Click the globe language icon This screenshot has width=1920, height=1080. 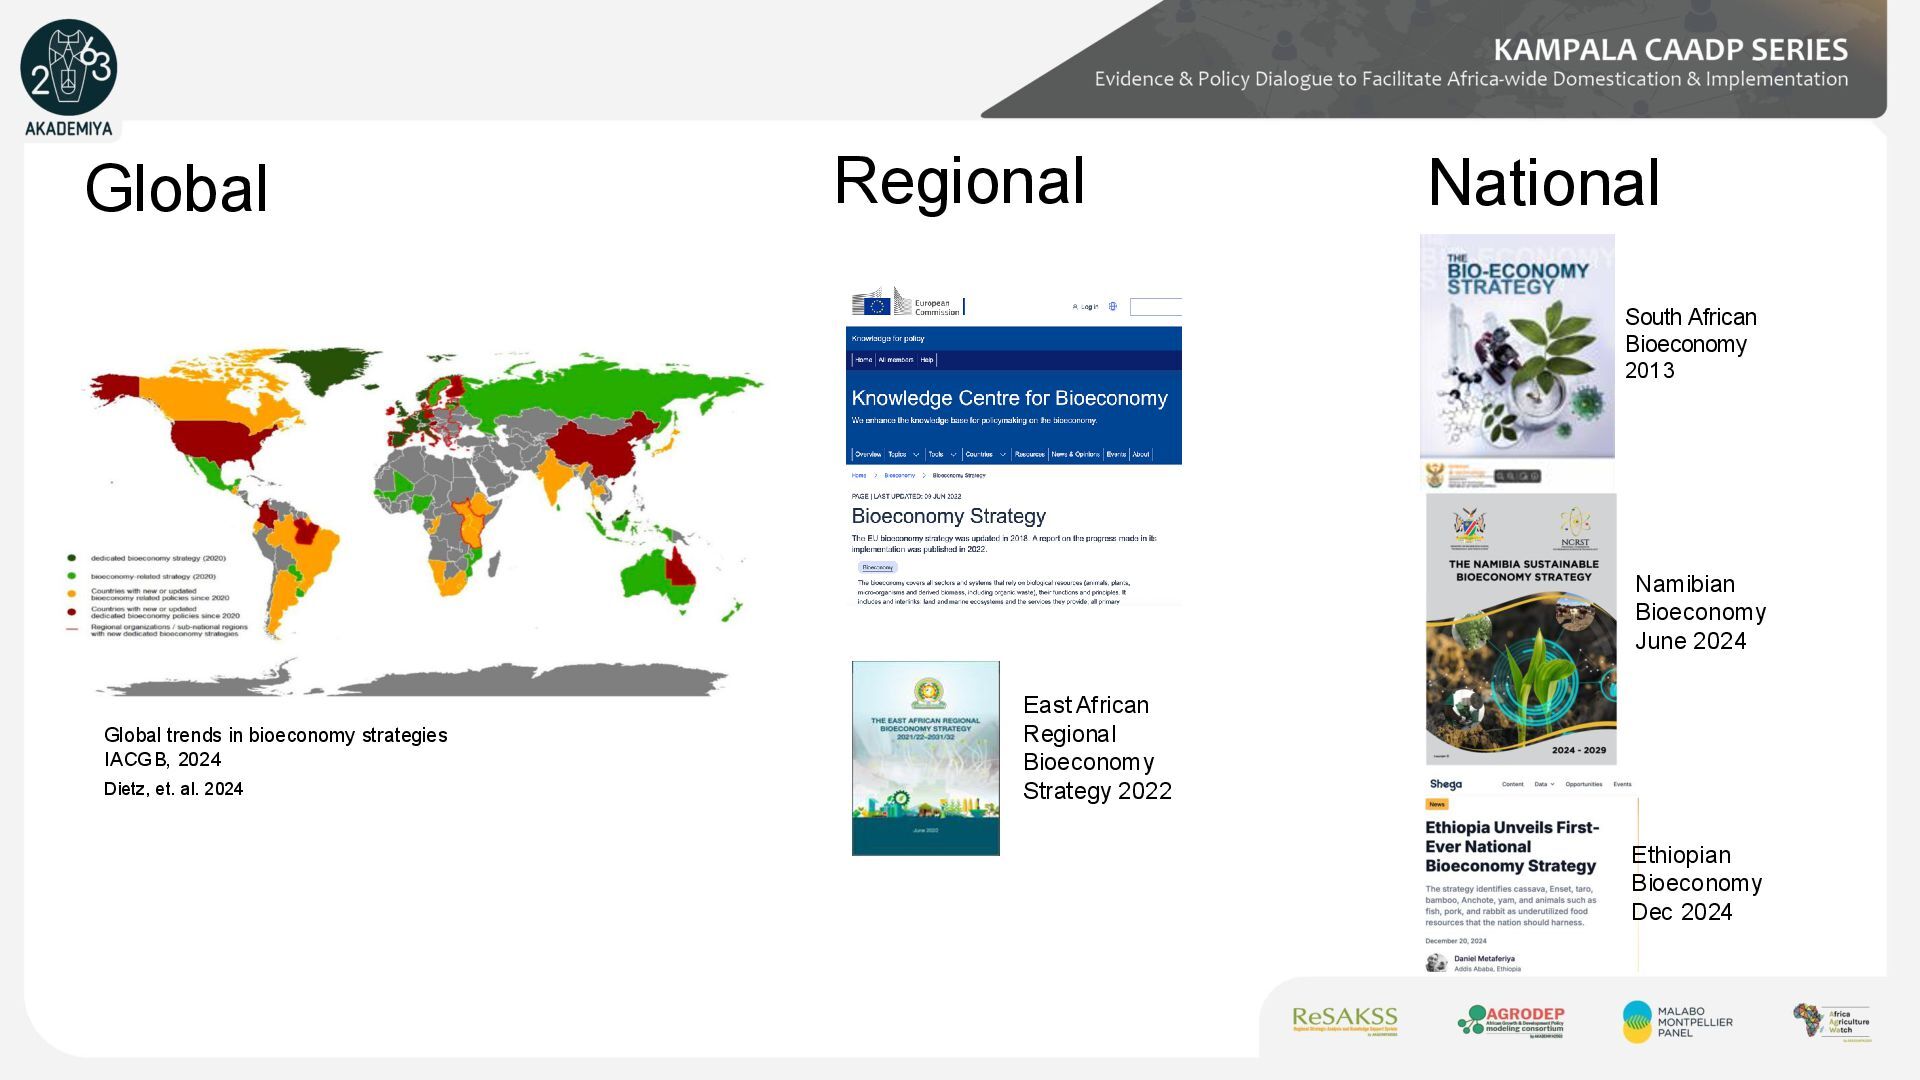[x=1112, y=307]
